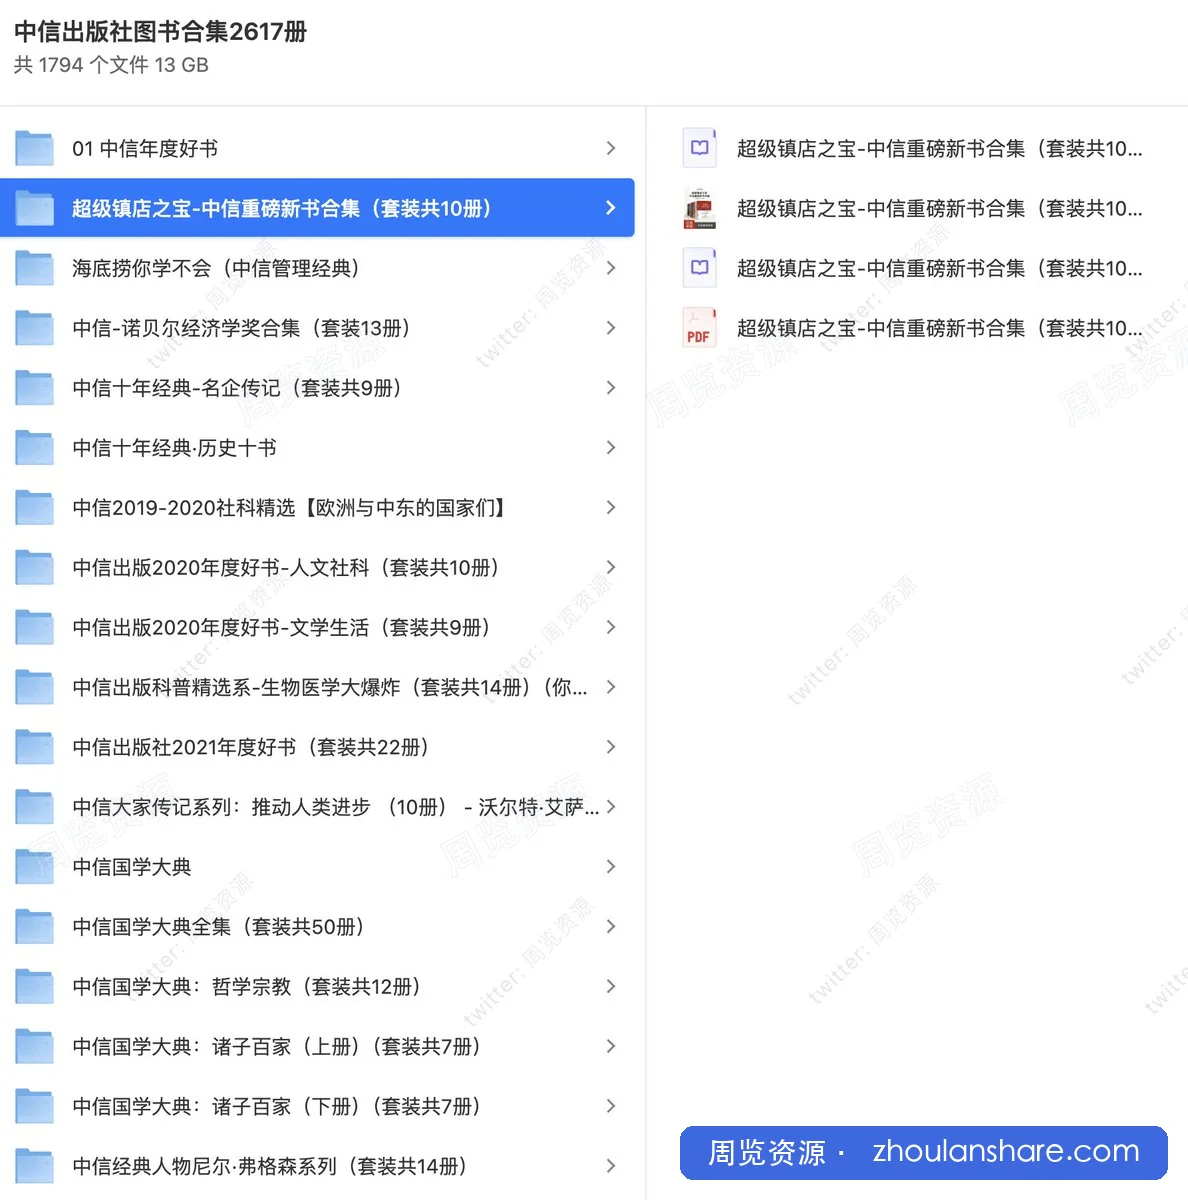
Task: Expand chevron for 海底捞你学不会
Action: [611, 268]
